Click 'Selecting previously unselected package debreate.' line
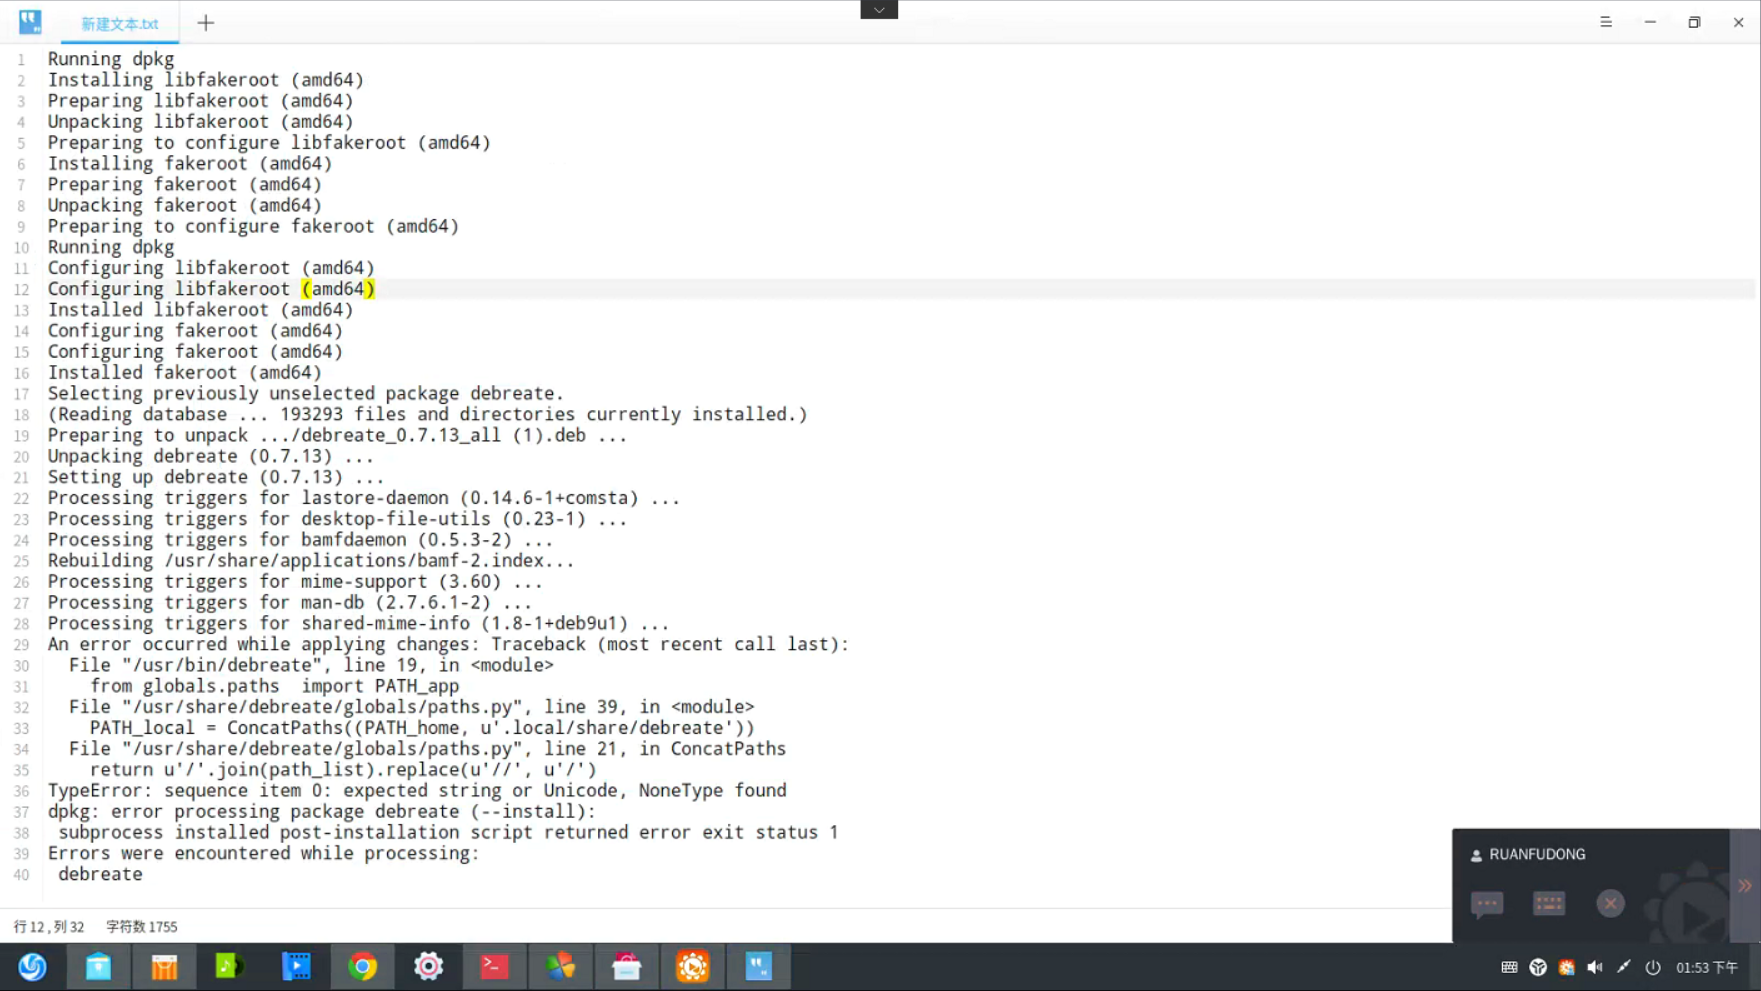 click(306, 394)
